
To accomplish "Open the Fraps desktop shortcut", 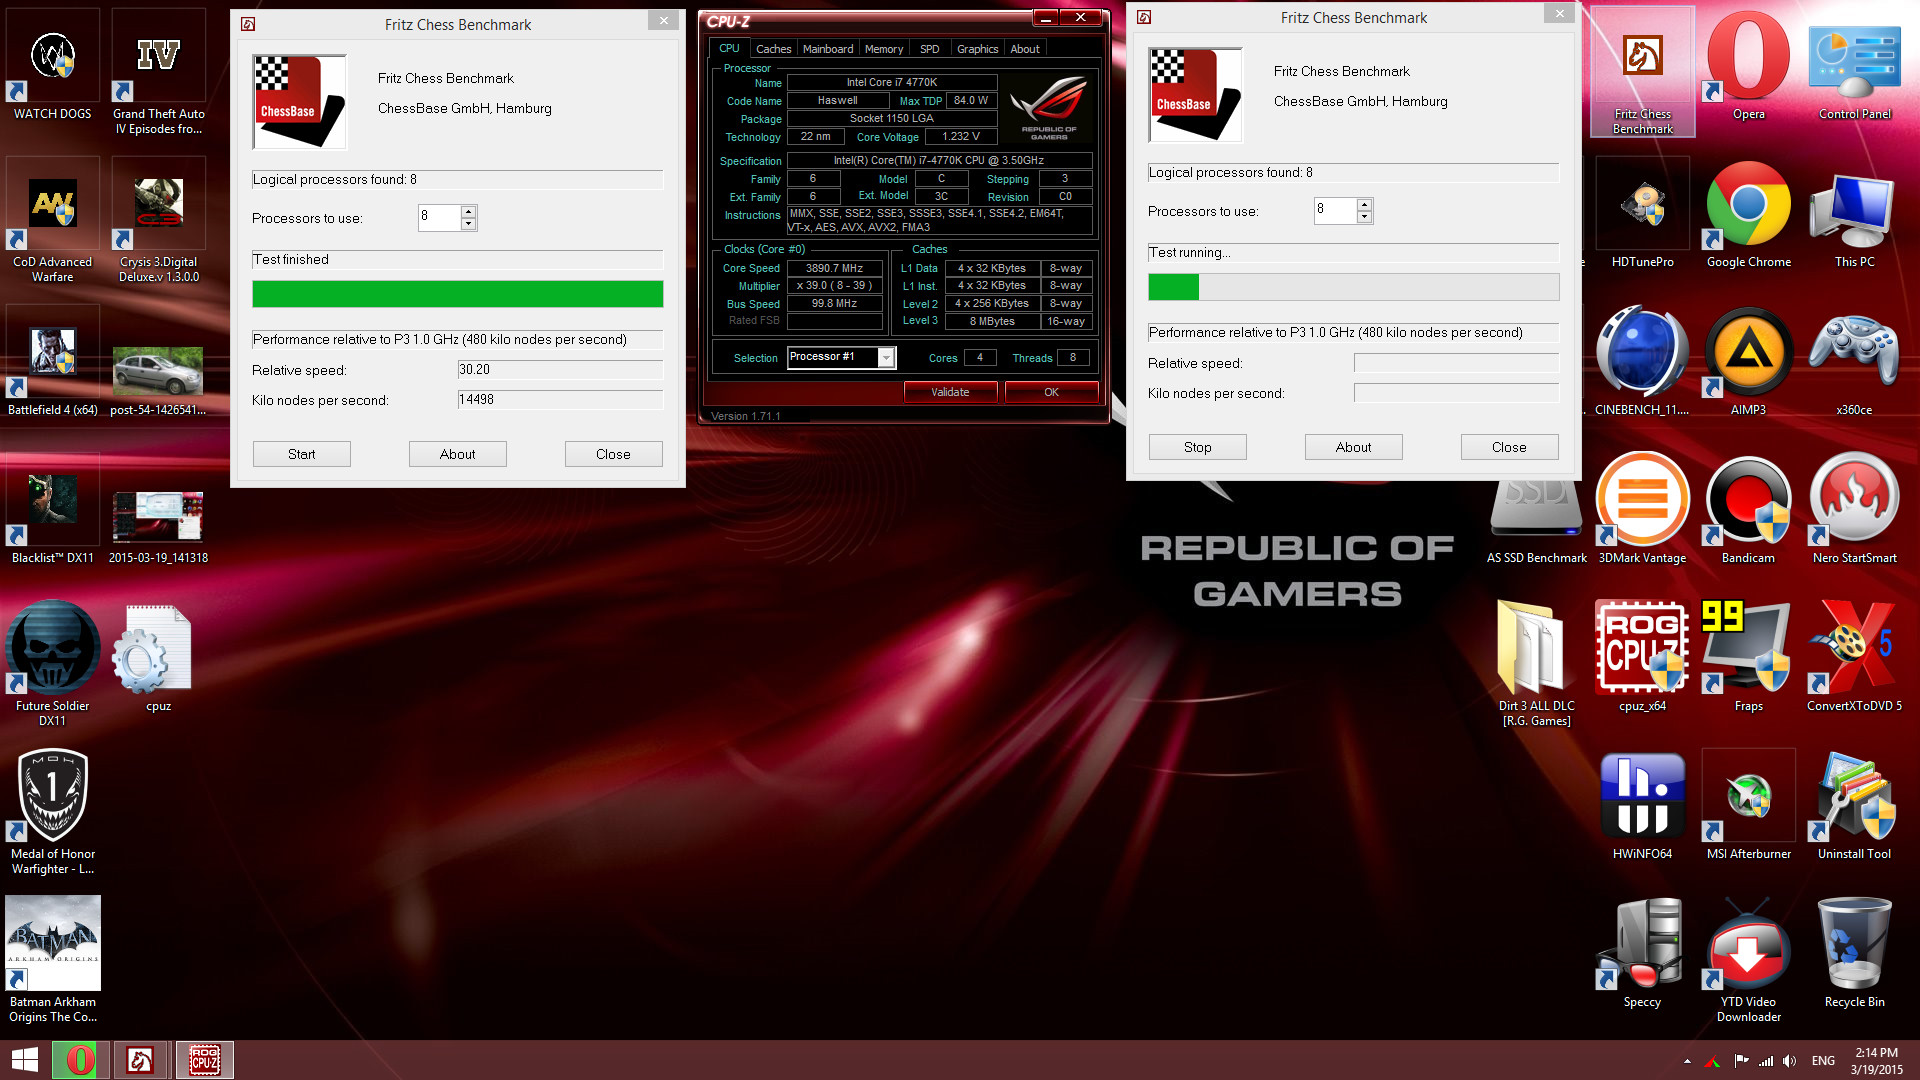I will (1748, 650).
